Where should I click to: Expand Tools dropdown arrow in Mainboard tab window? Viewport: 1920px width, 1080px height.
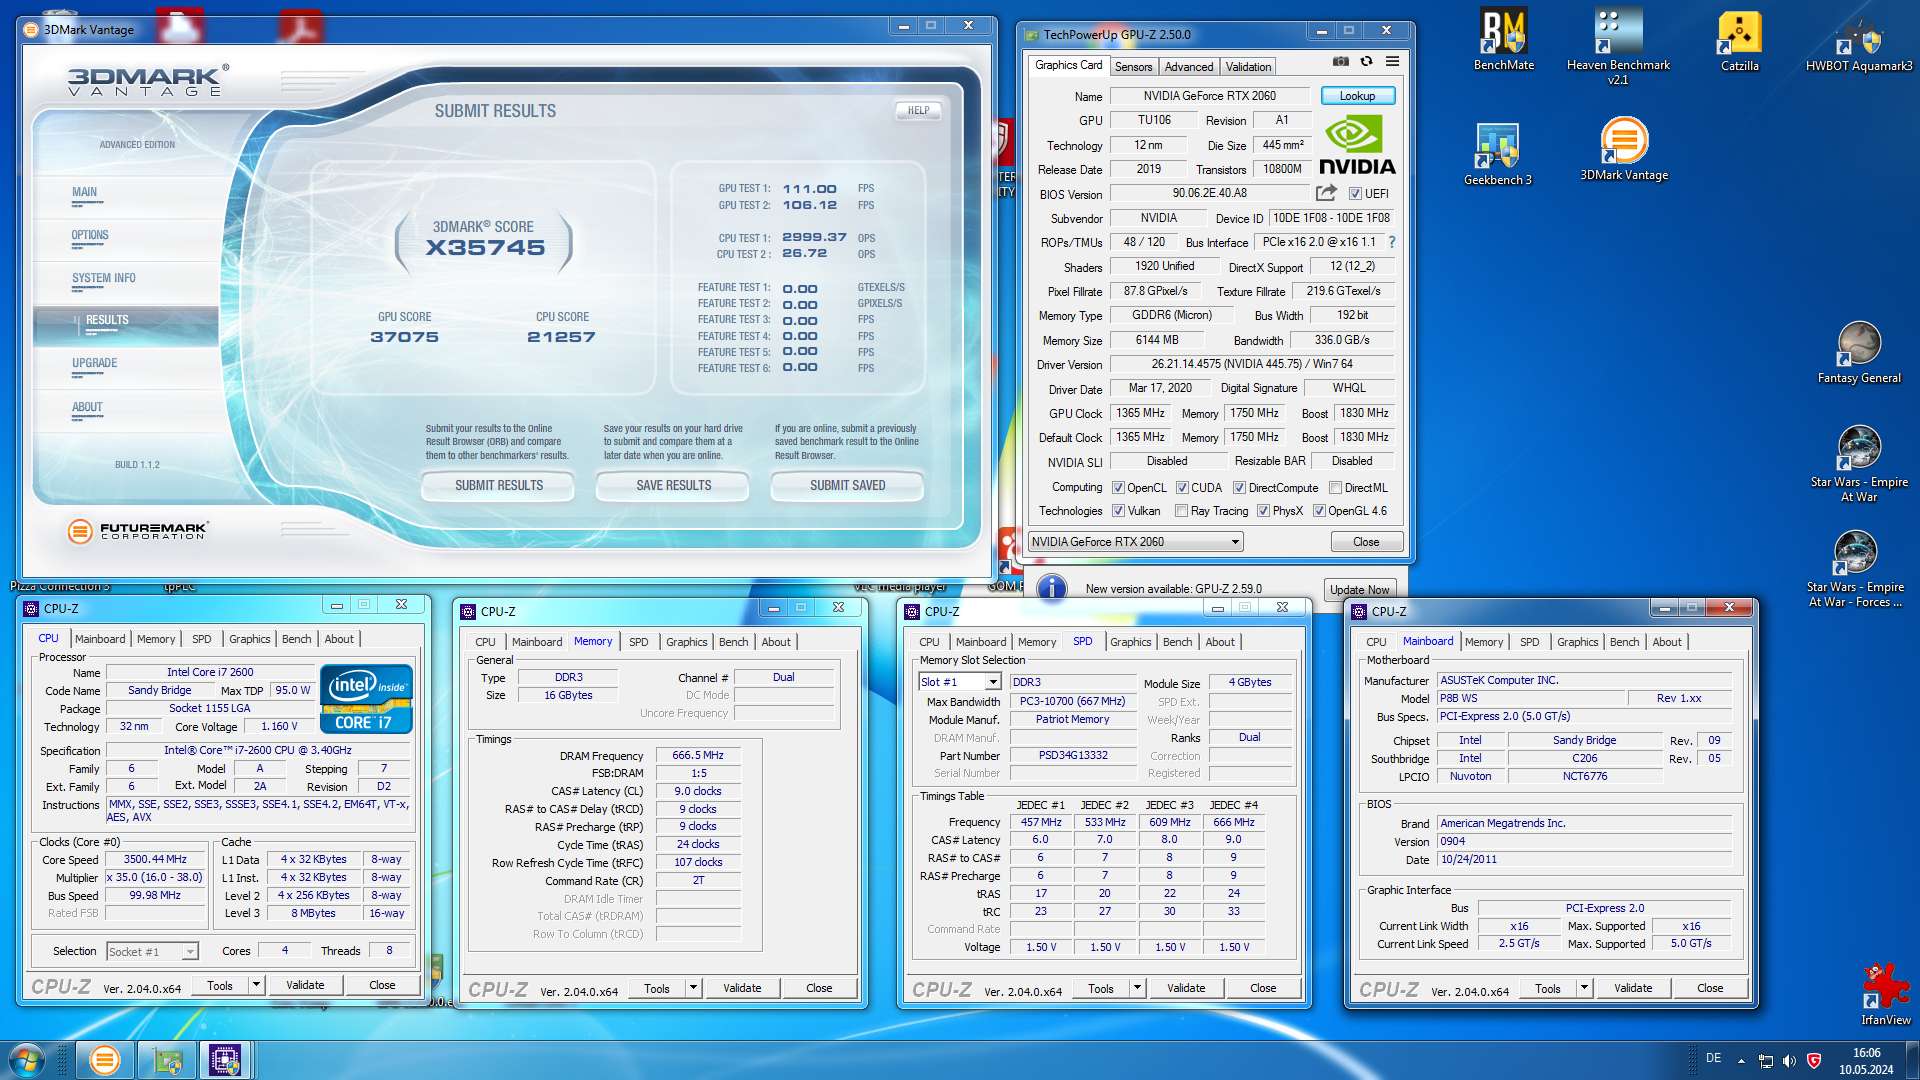point(1584,988)
